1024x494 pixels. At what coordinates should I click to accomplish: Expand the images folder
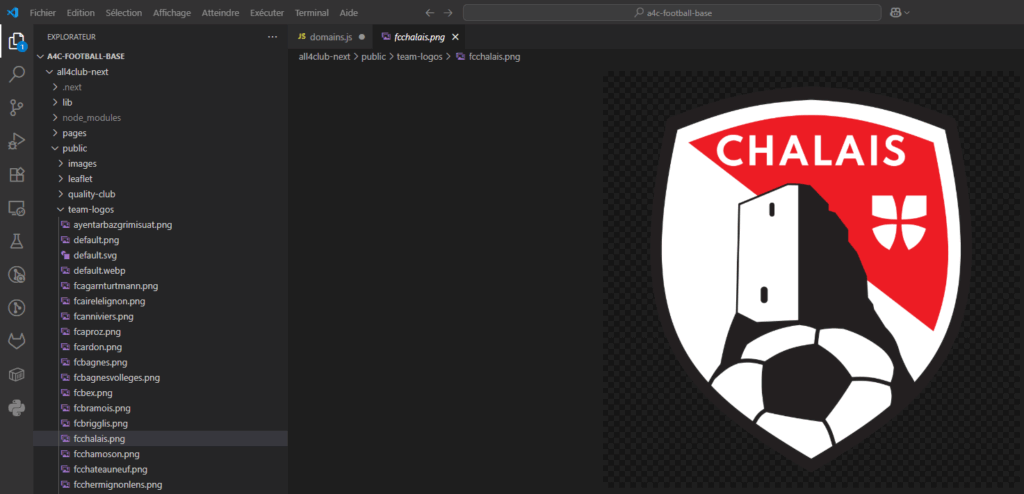coord(82,163)
